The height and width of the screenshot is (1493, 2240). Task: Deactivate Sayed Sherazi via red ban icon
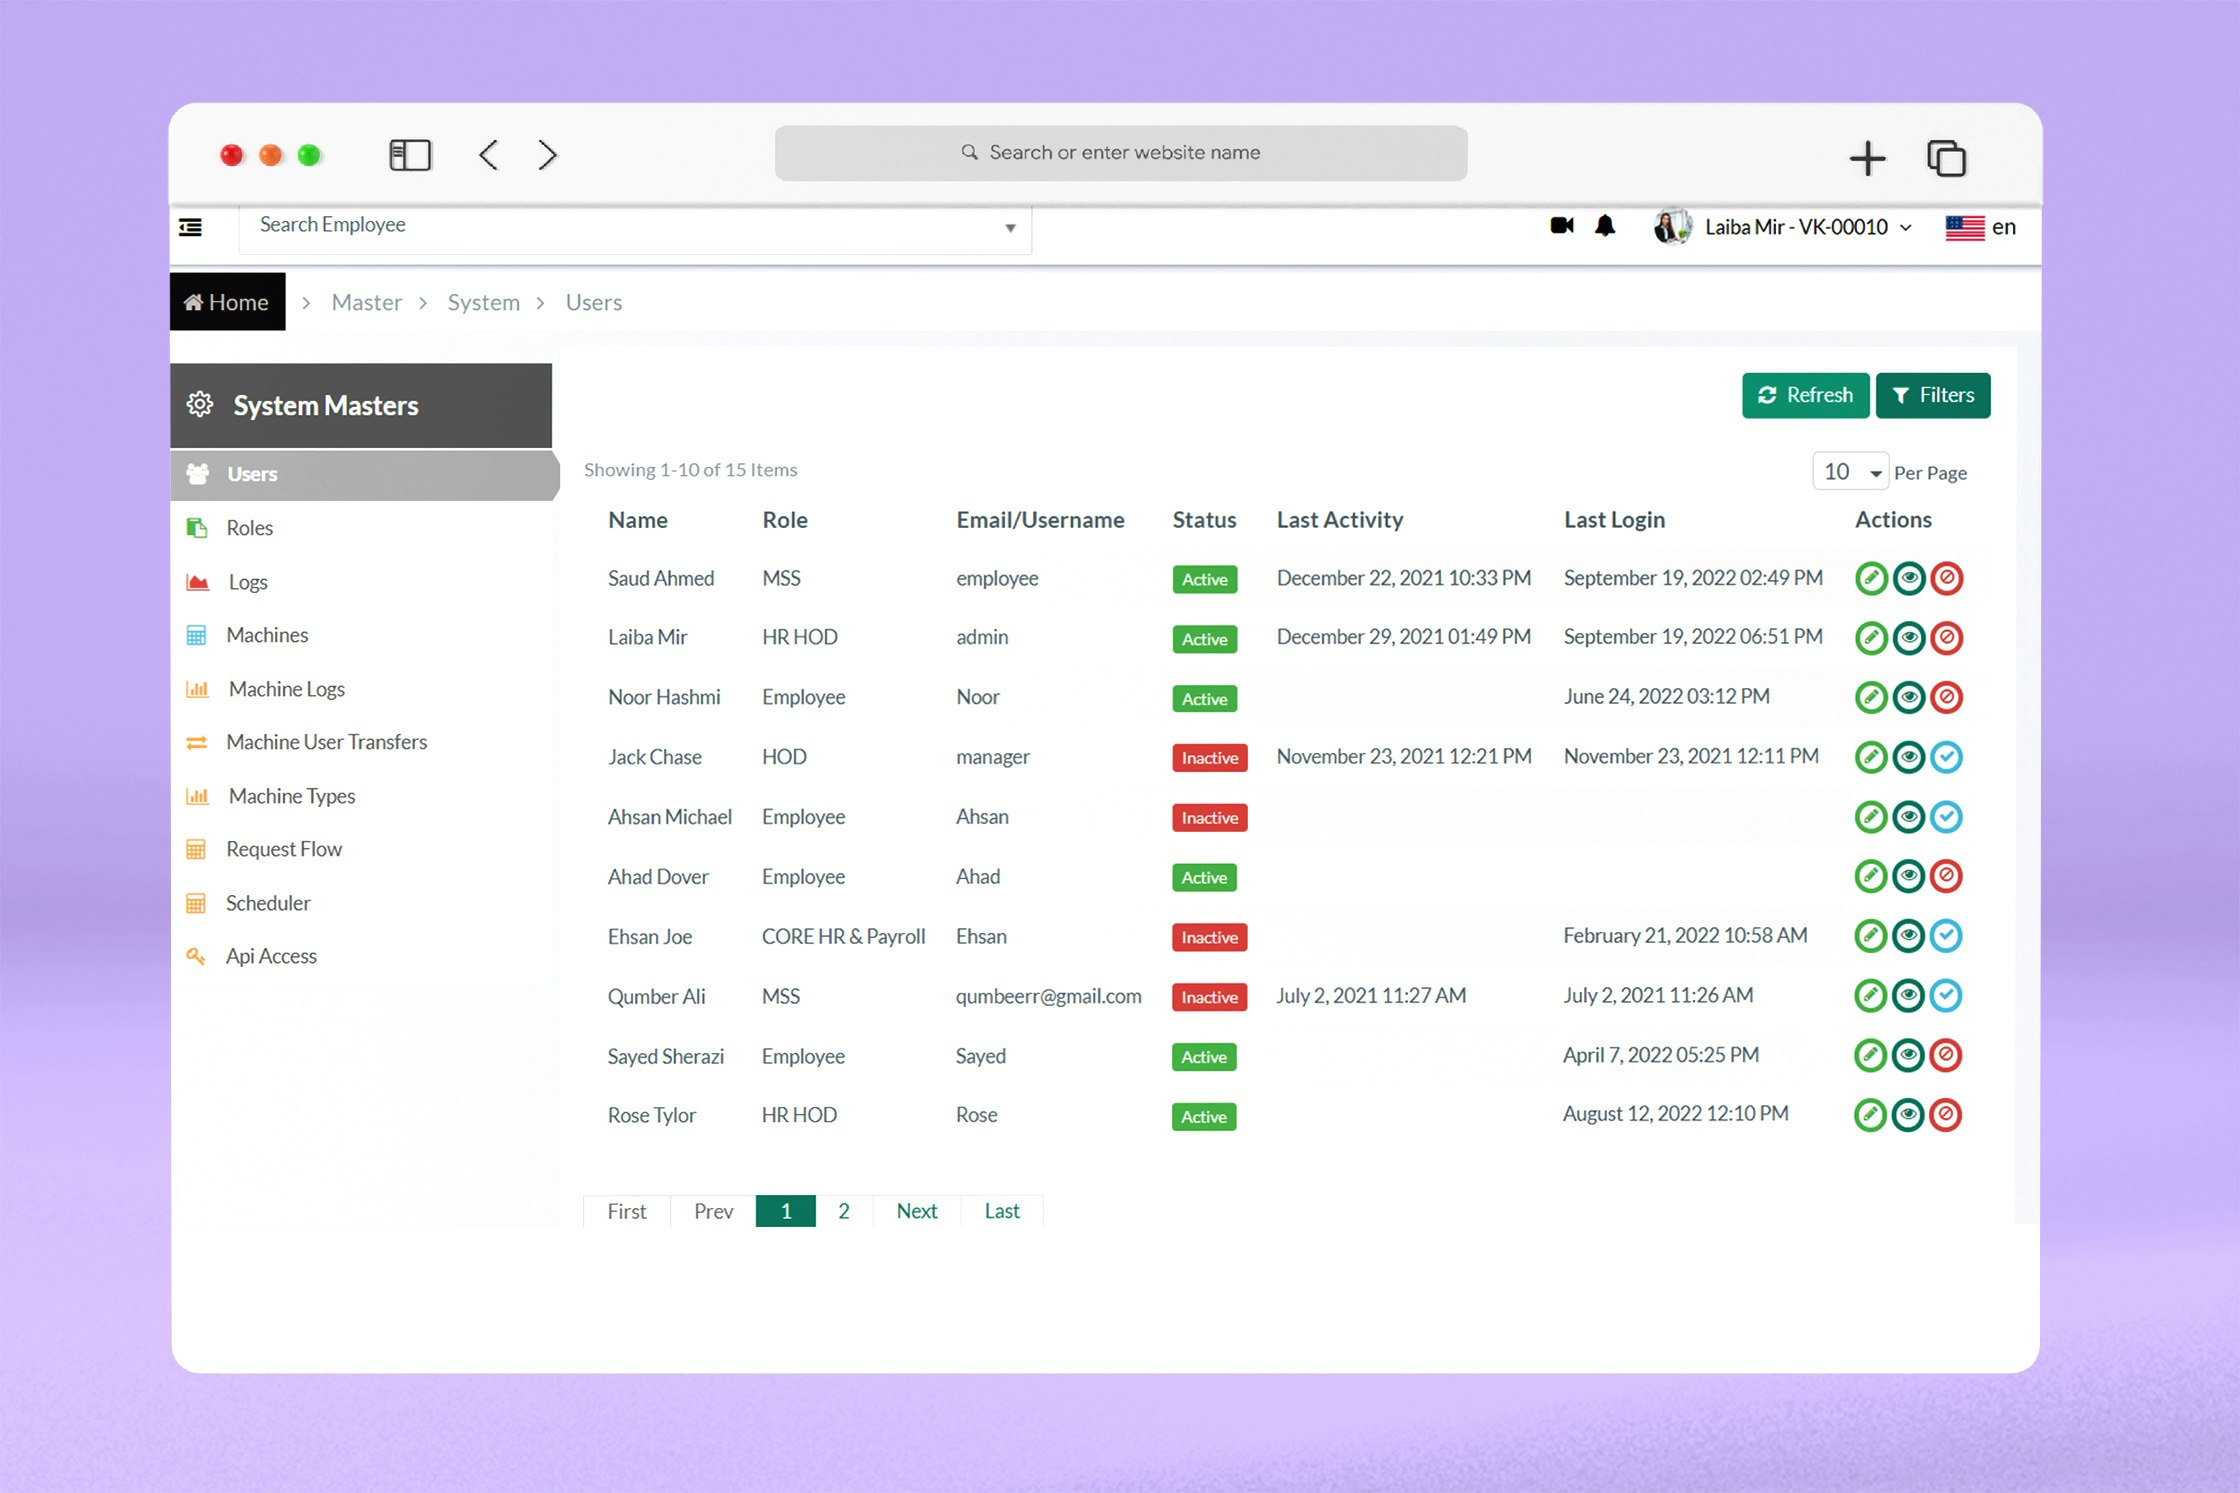click(x=1947, y=1055)
